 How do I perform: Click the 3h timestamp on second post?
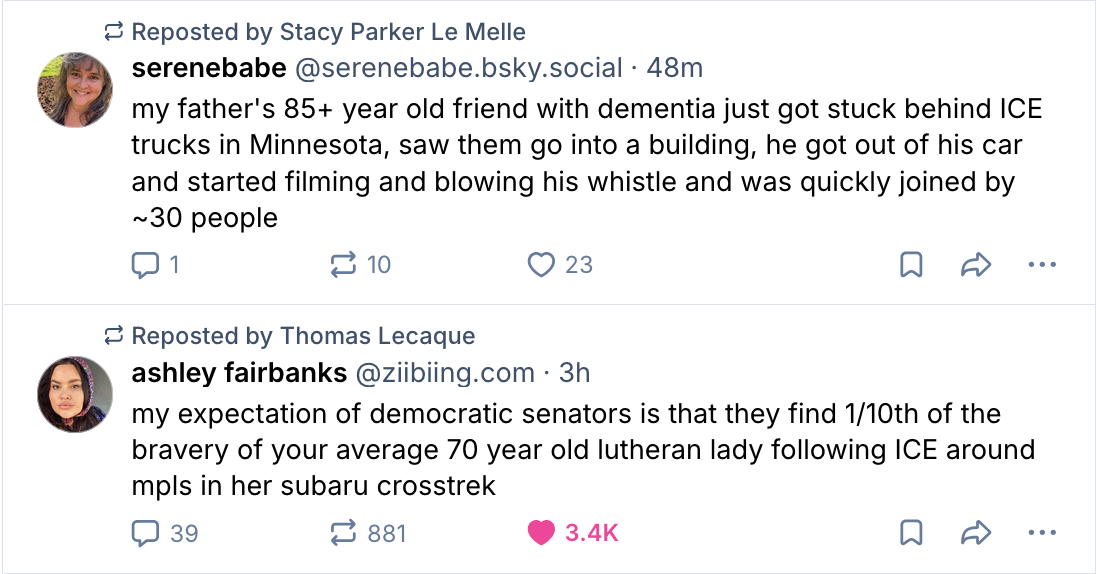[575, 373]
